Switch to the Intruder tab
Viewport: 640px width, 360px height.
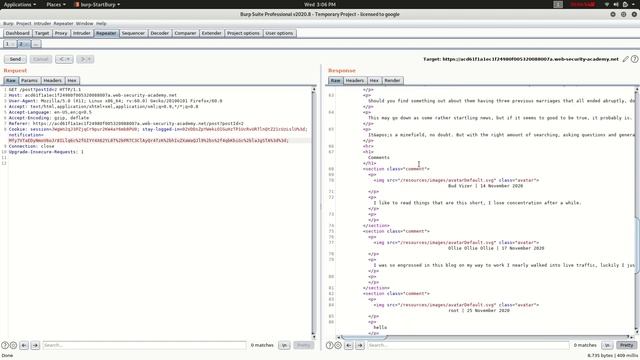coord(82,33)
